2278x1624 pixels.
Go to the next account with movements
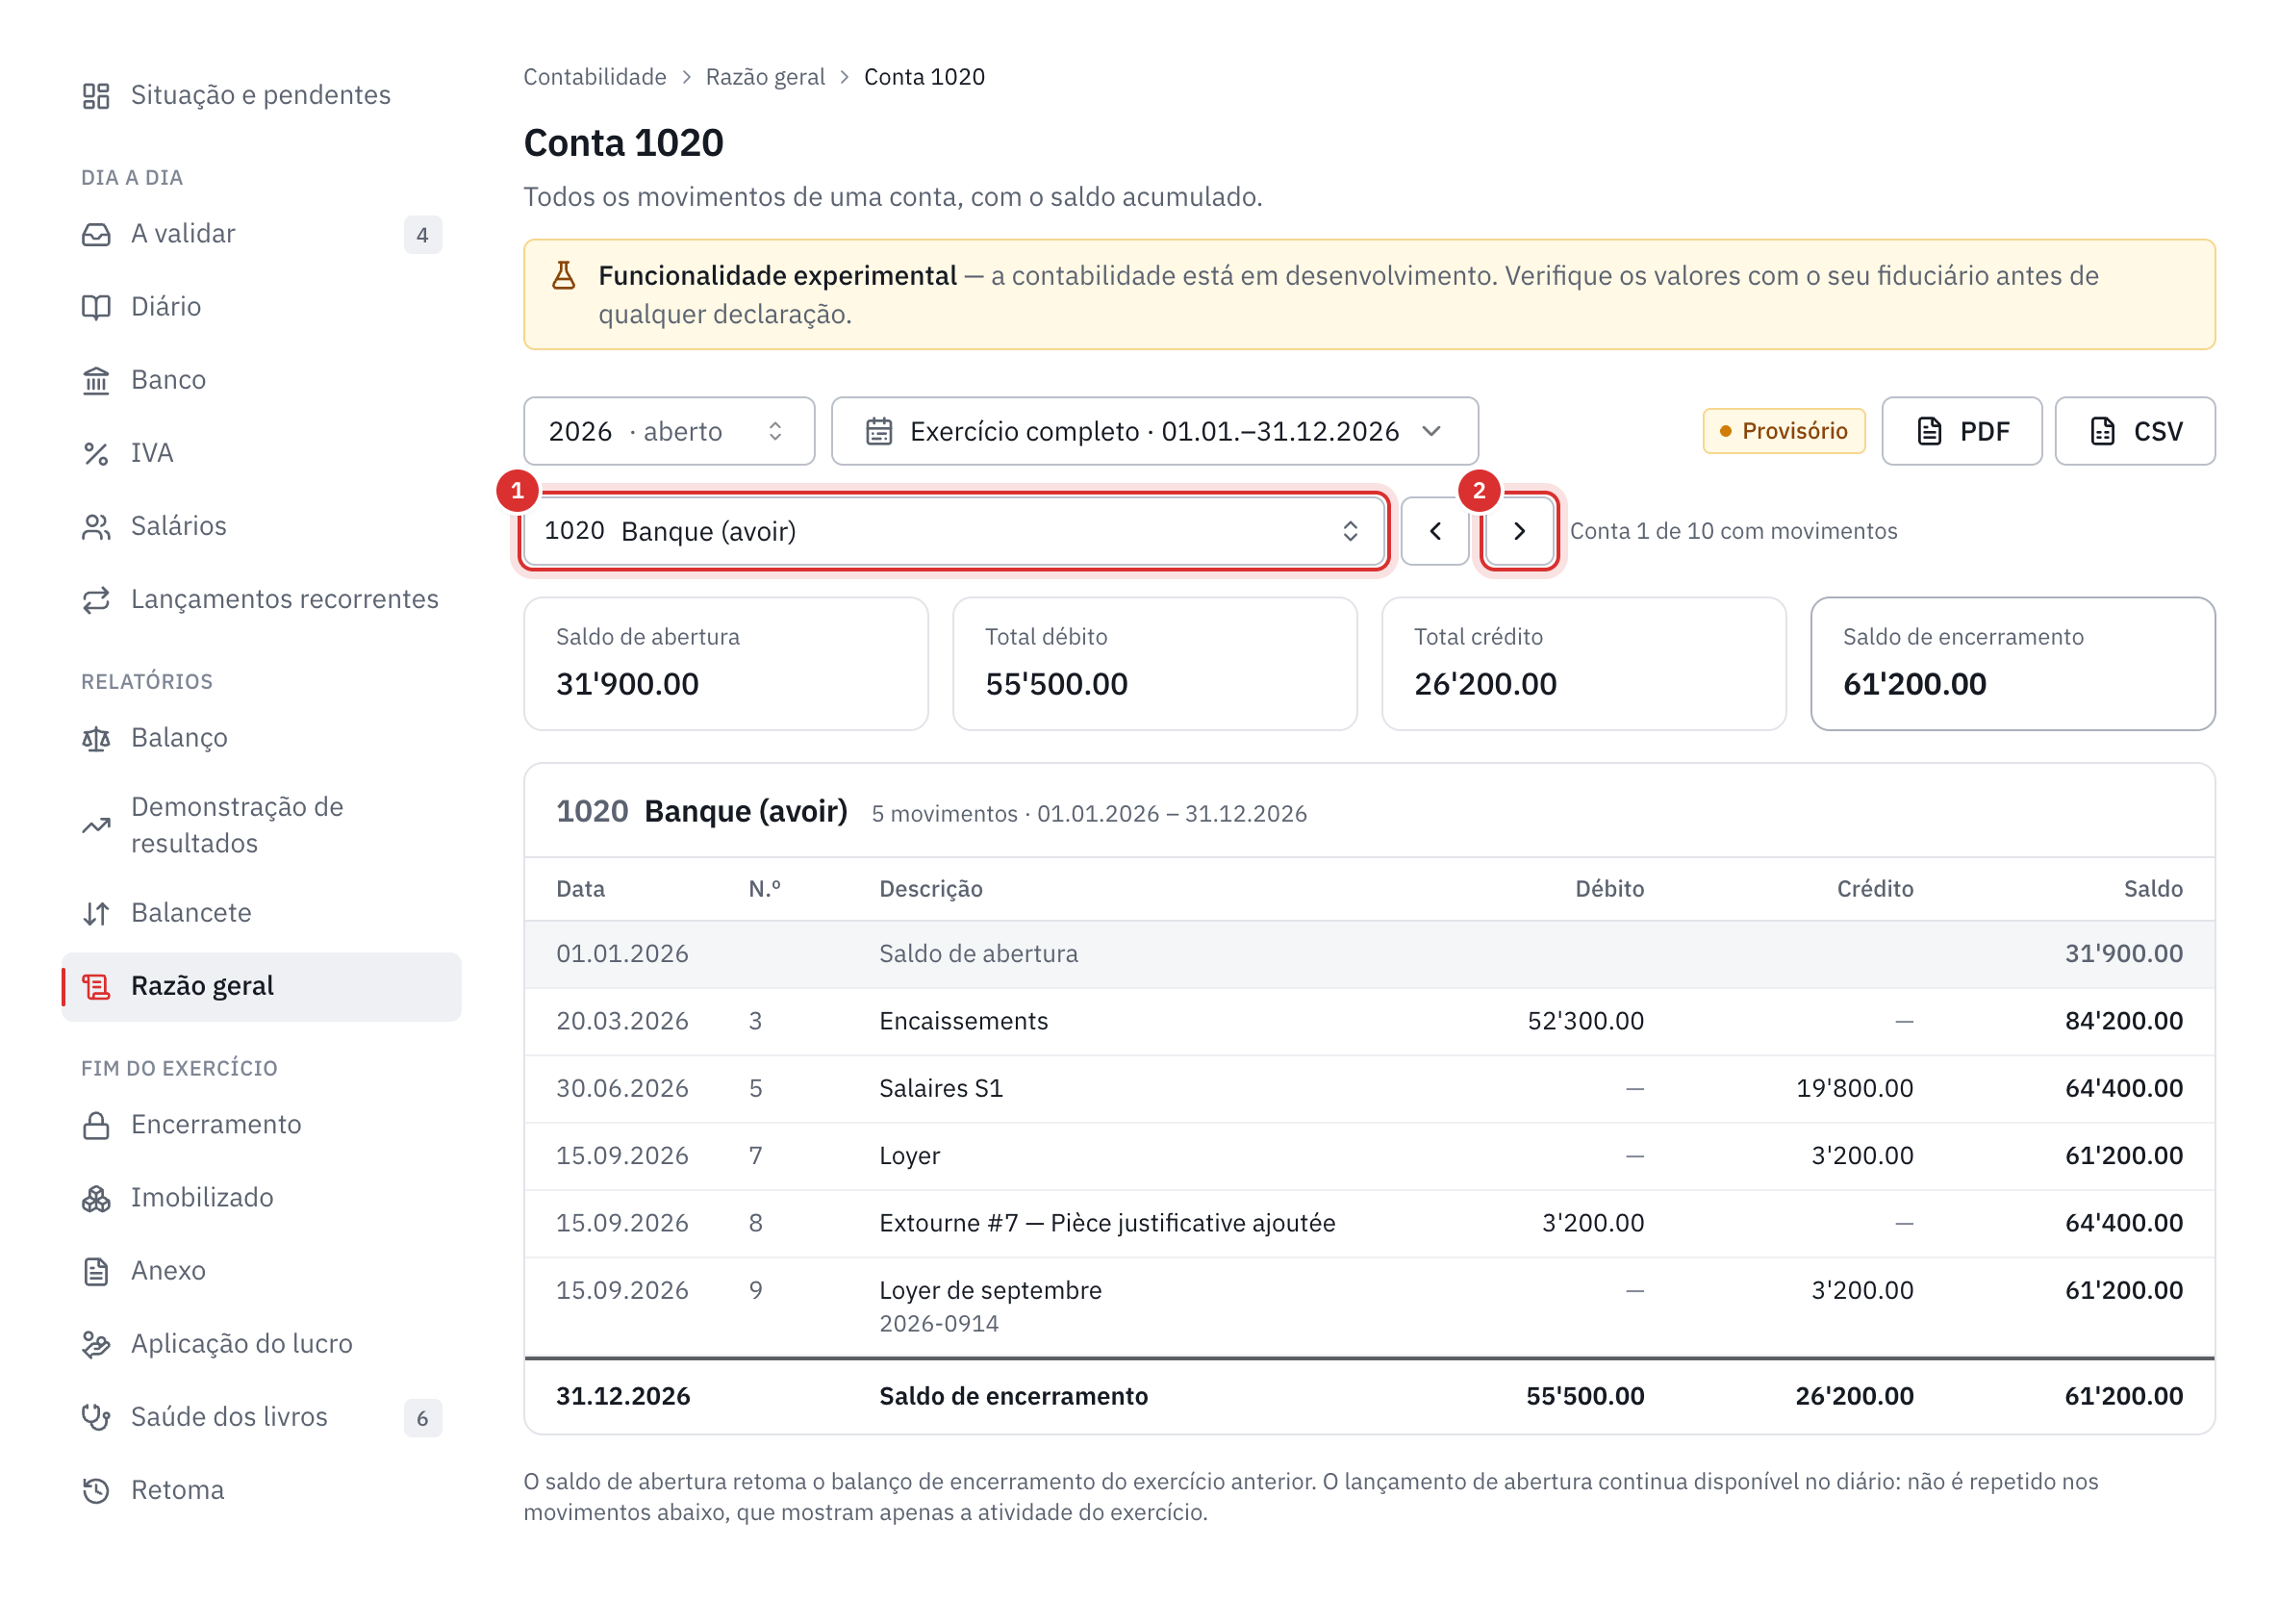point(1519,531)
